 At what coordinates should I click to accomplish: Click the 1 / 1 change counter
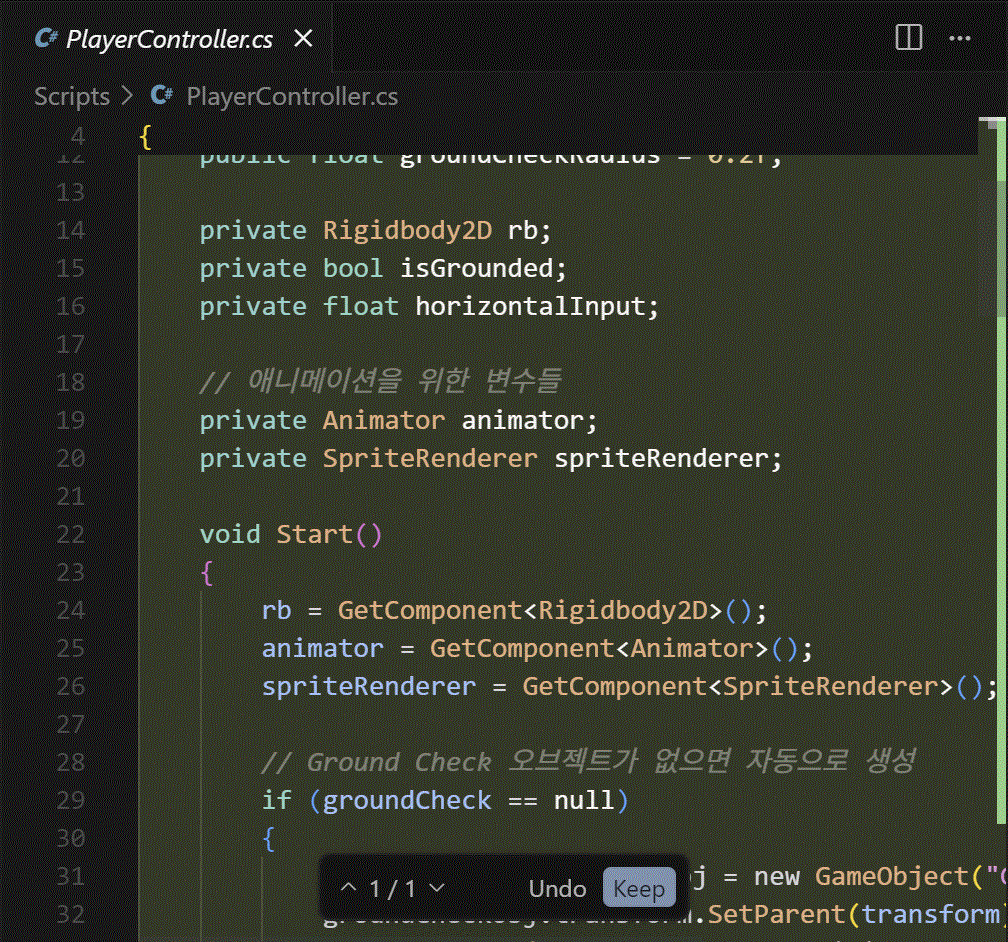pyautogui.click(x=392, y=888)
